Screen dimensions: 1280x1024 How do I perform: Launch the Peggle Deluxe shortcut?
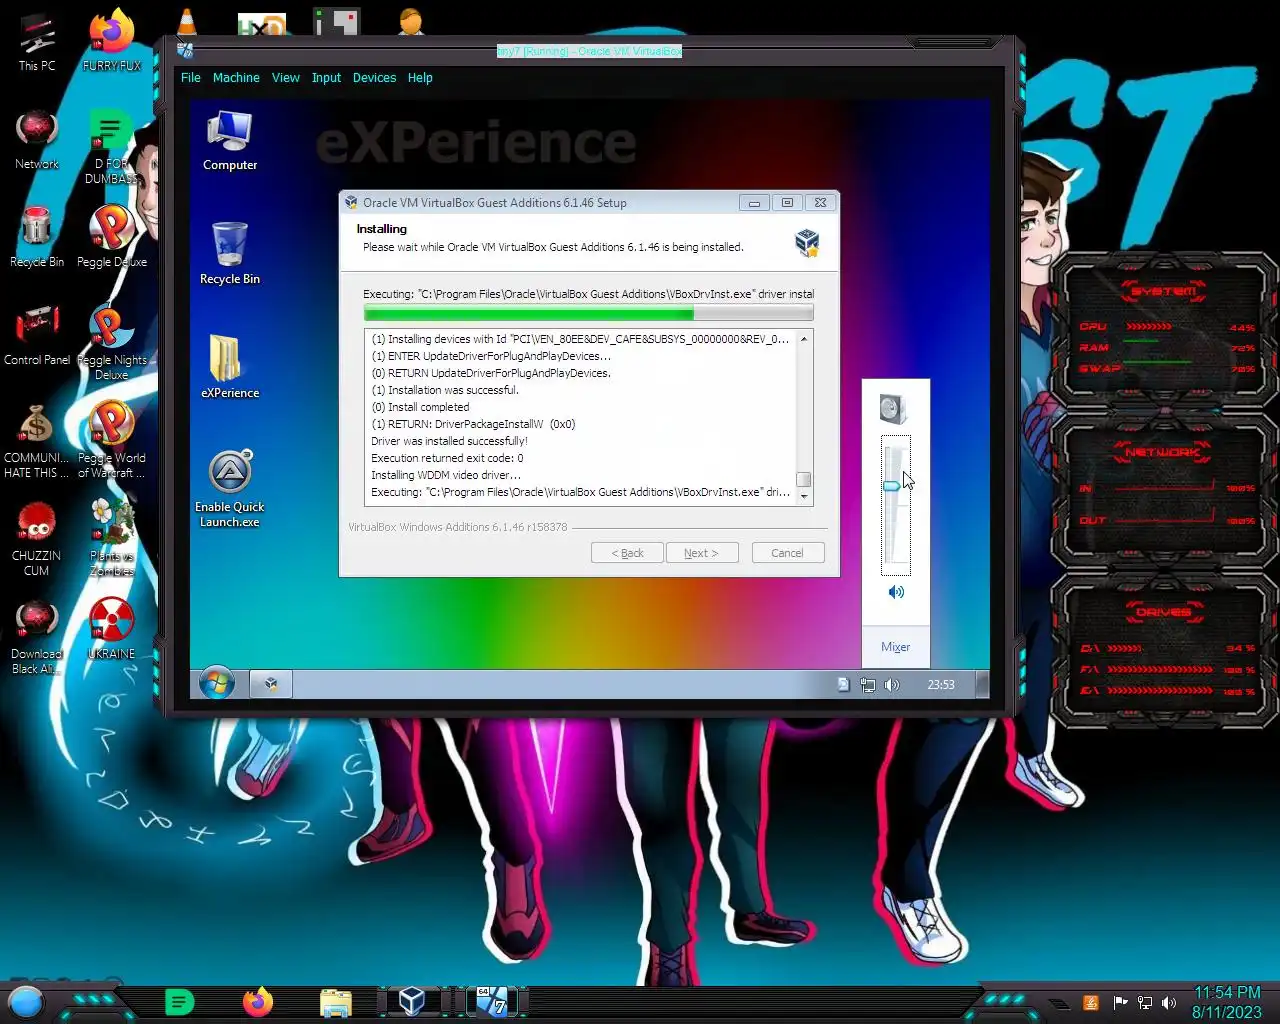pyautogui.click(x=112, y=237)
